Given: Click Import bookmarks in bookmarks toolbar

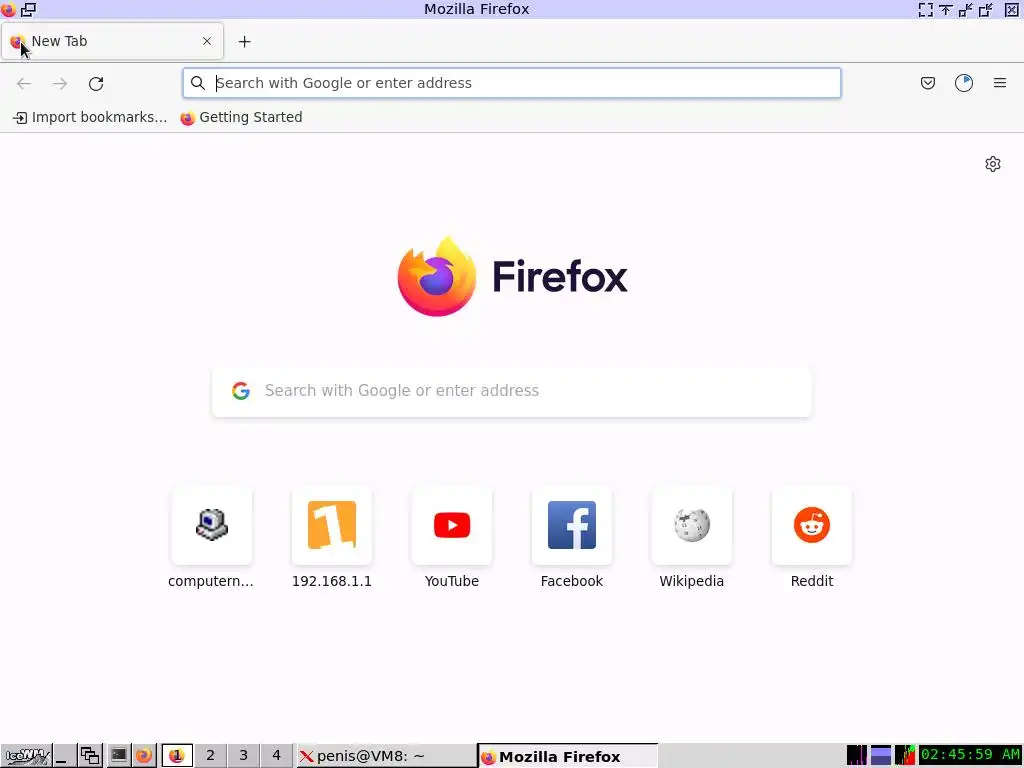Looking at the screenshot, I should [x=90, y=118].
